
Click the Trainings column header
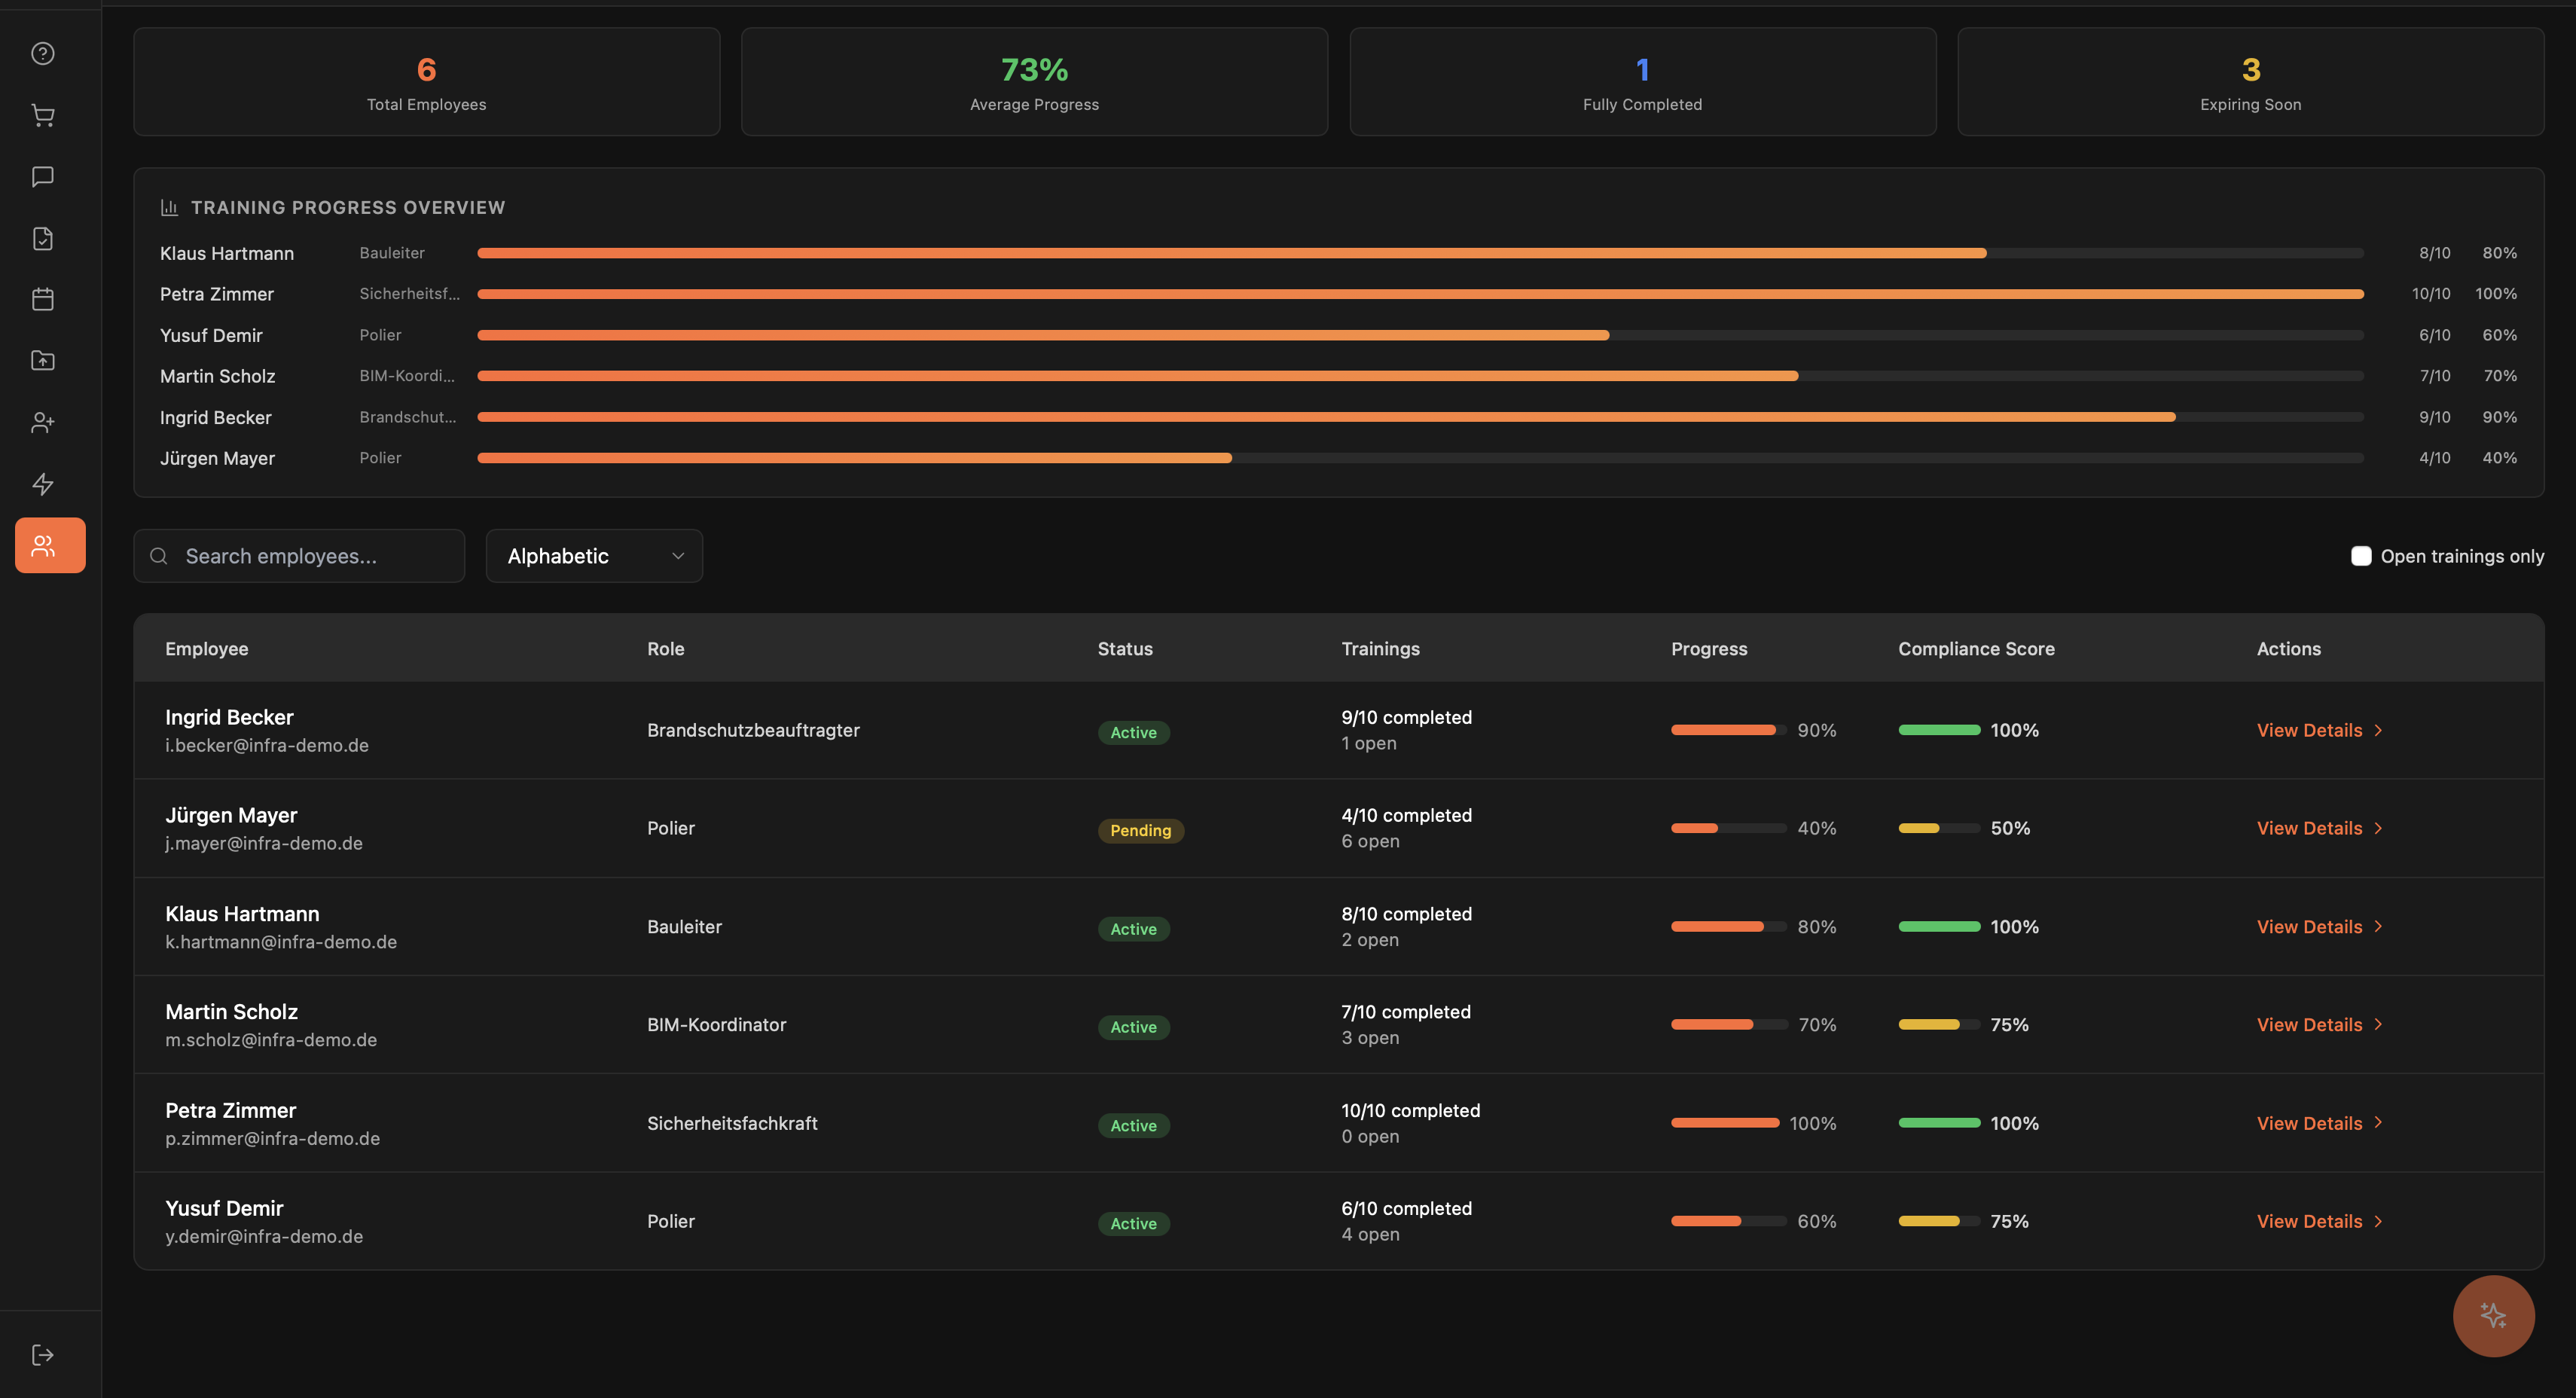click(x=1380, y=649)
